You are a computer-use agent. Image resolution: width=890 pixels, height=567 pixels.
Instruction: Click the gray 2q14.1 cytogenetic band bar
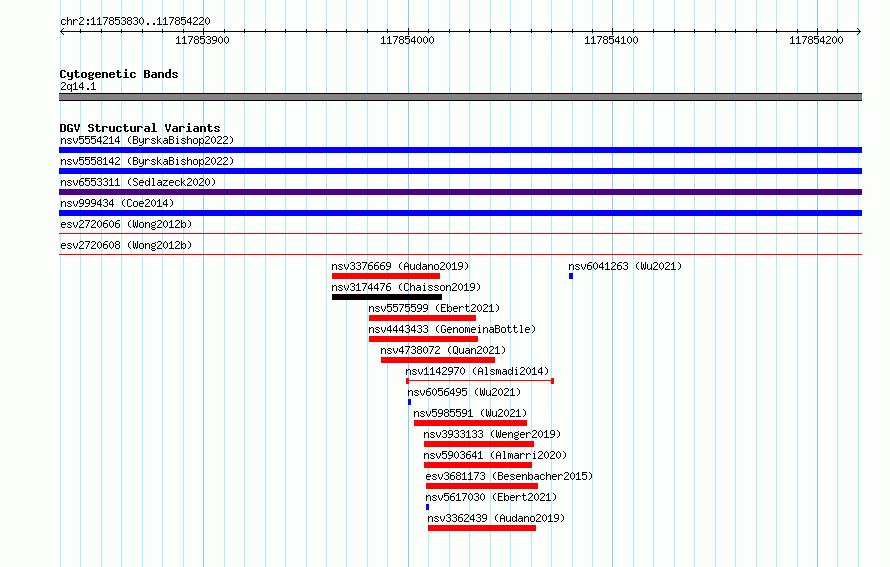coord(460,97)
